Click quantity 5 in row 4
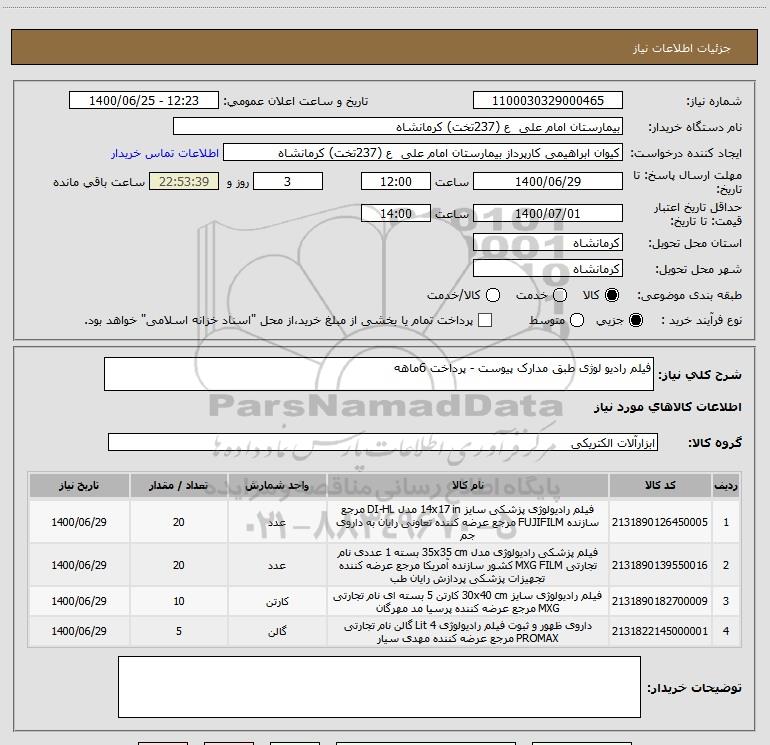Viewport: 770px width, 745px height. 179,631
